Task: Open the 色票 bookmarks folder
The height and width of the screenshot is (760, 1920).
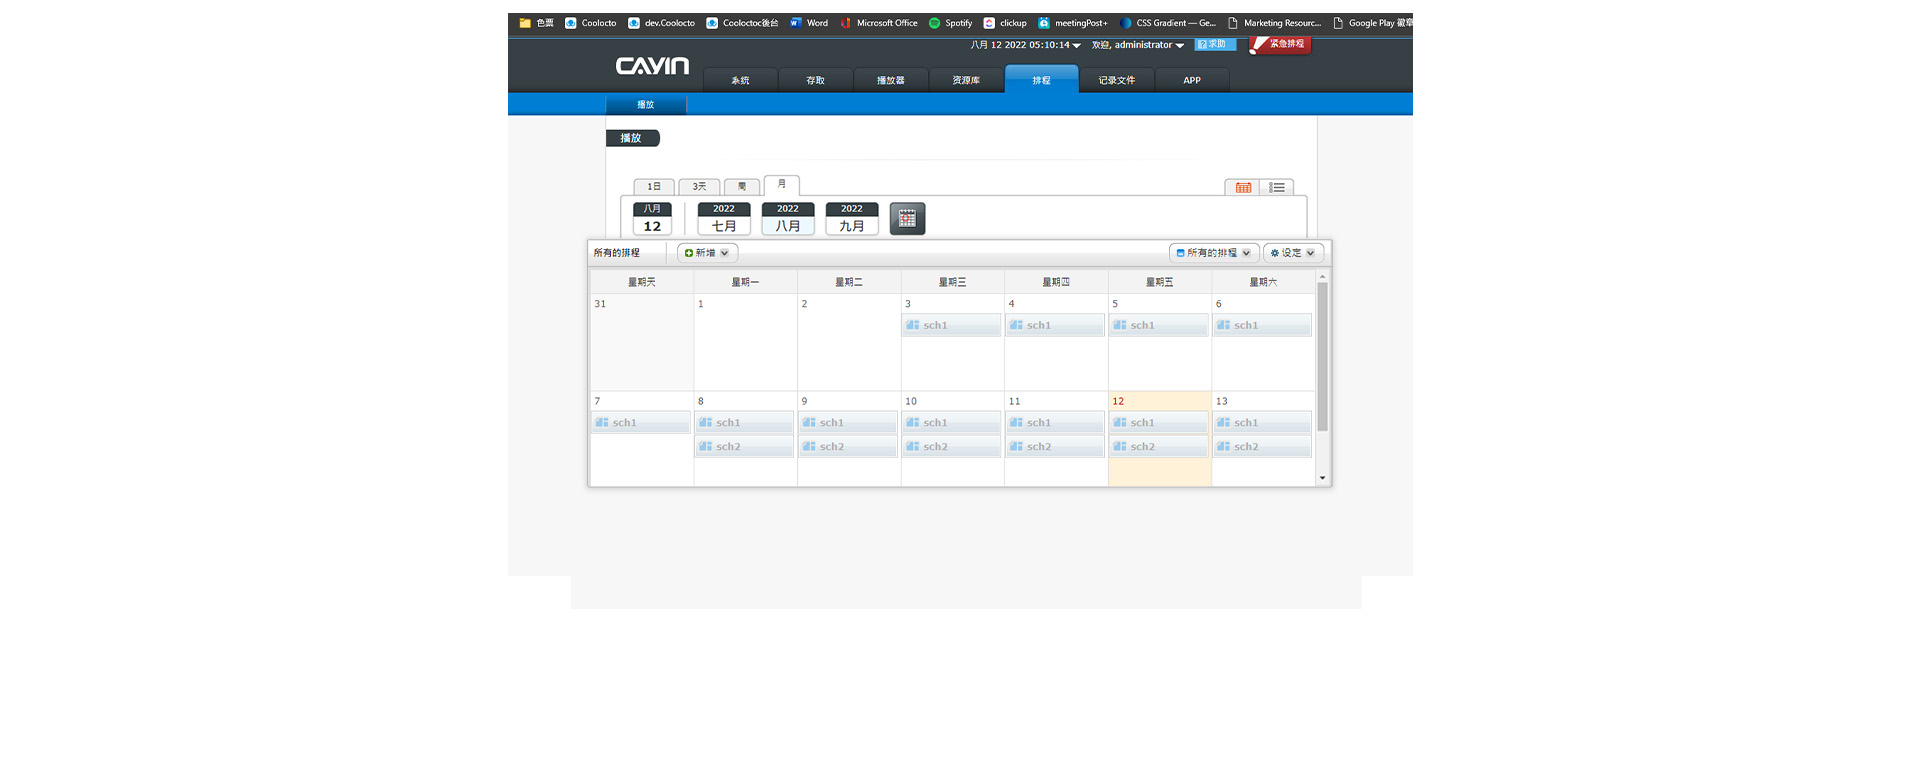Action: pos(537,23)
